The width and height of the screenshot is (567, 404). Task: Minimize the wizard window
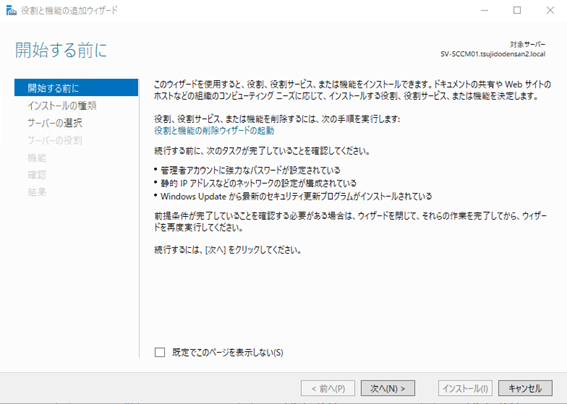pyautogui.click(x=484, y=10)
